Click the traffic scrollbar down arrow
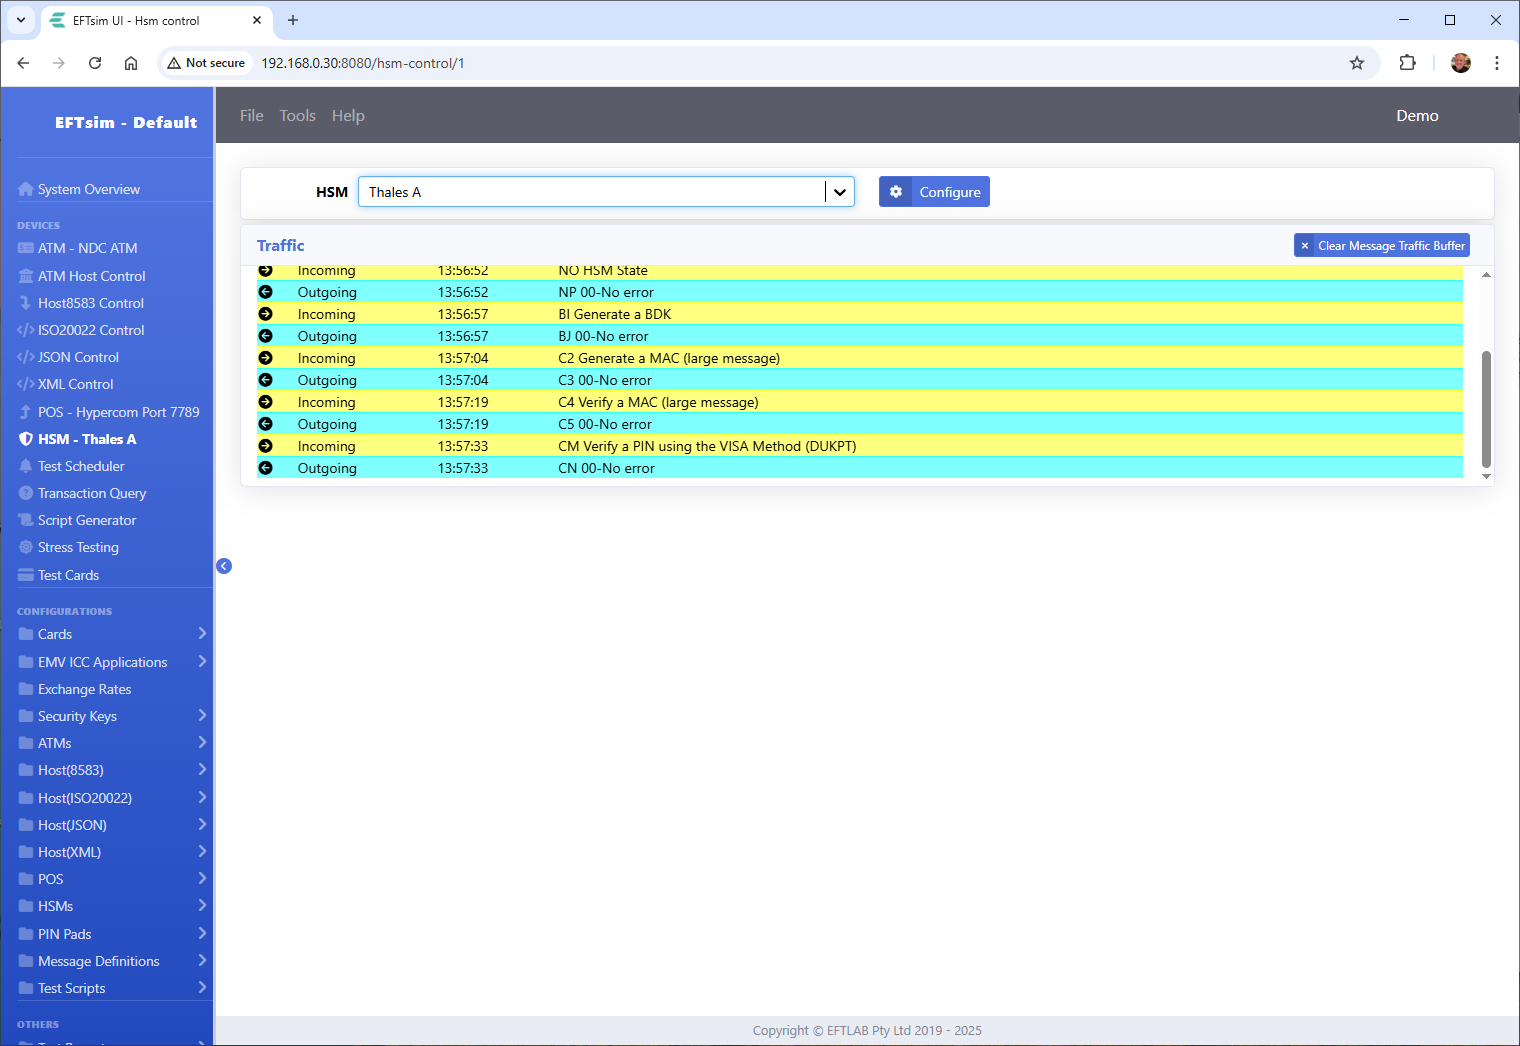 click(x=1486, y=476)
